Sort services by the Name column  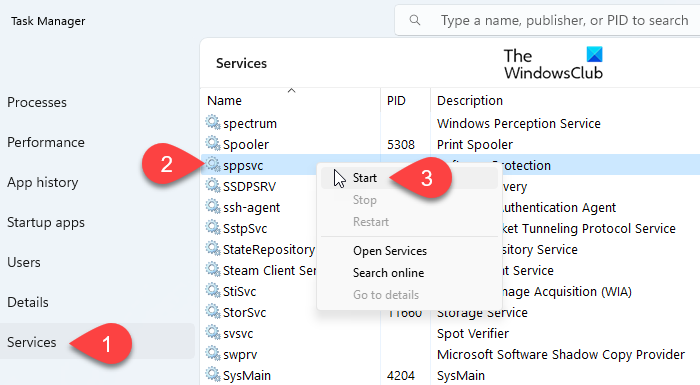point(290,100)
